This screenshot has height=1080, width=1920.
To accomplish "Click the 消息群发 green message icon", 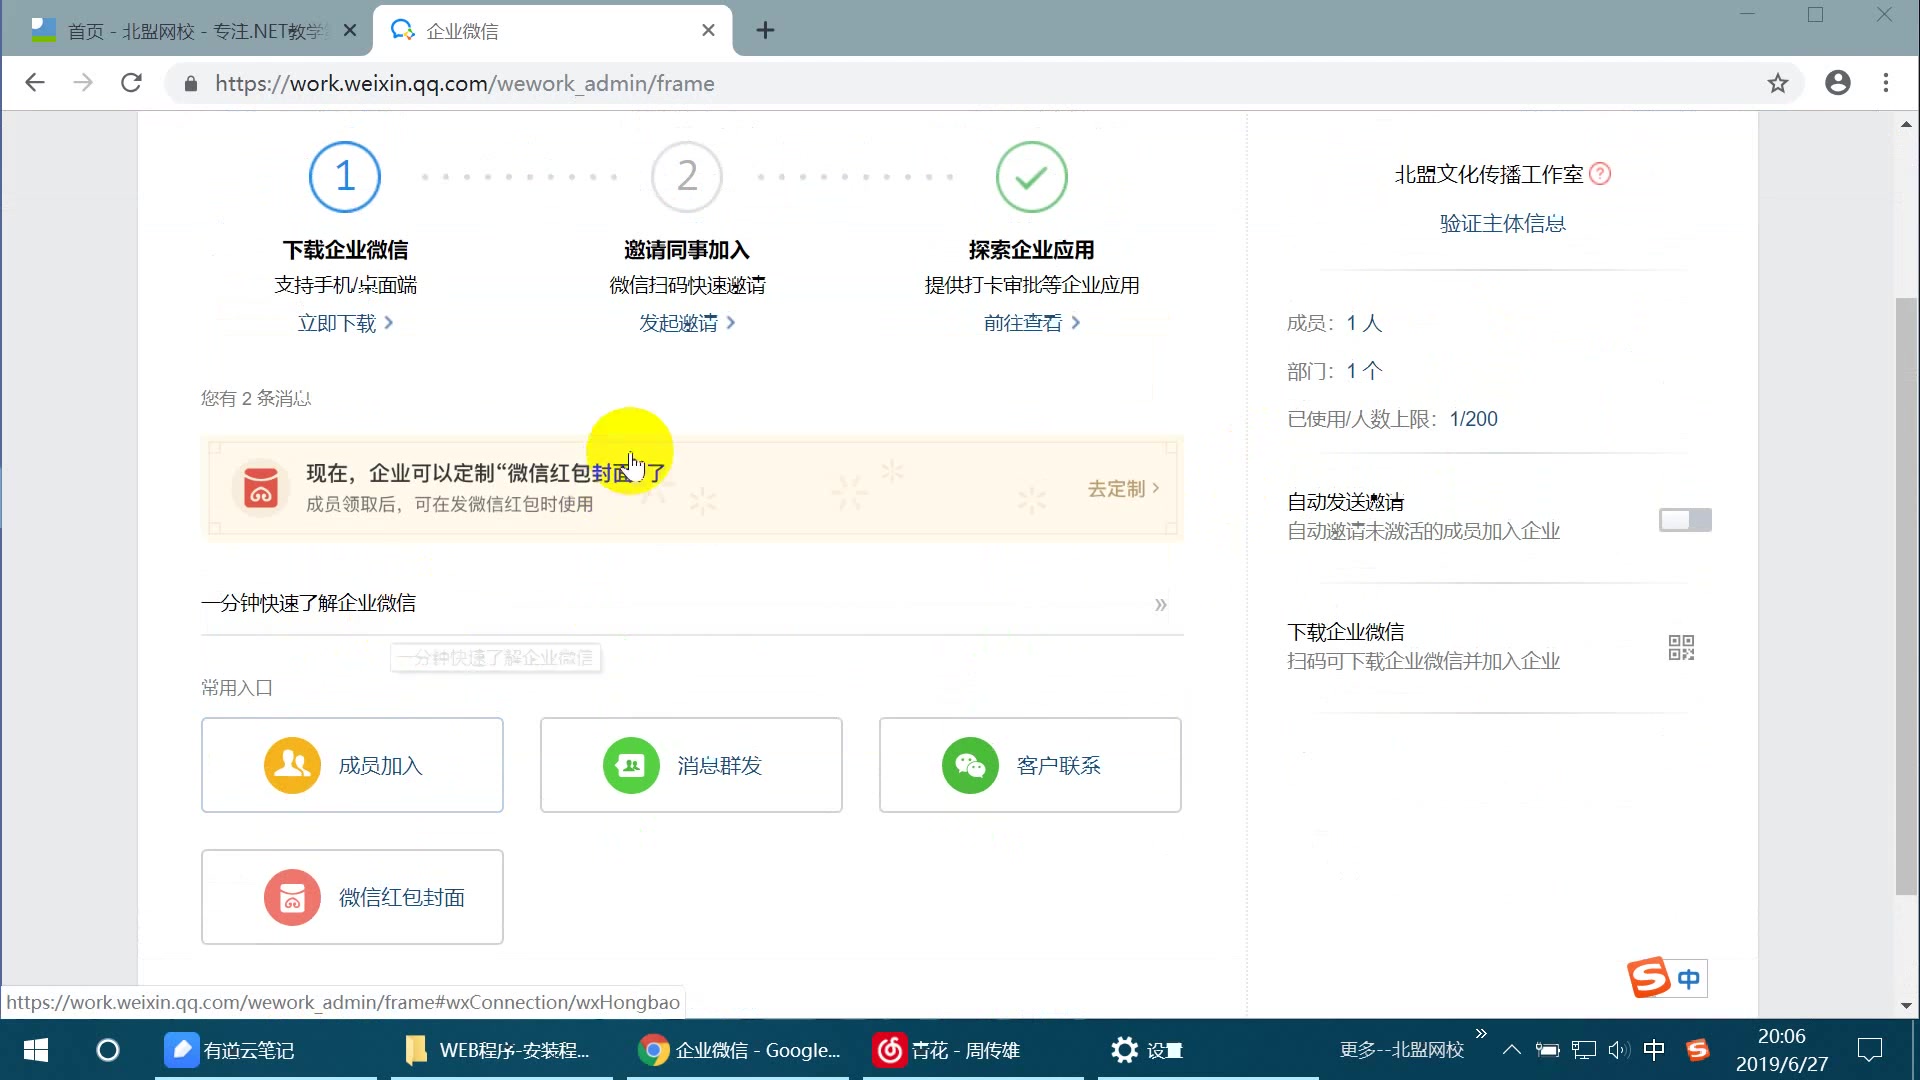I will coord(631,765).
